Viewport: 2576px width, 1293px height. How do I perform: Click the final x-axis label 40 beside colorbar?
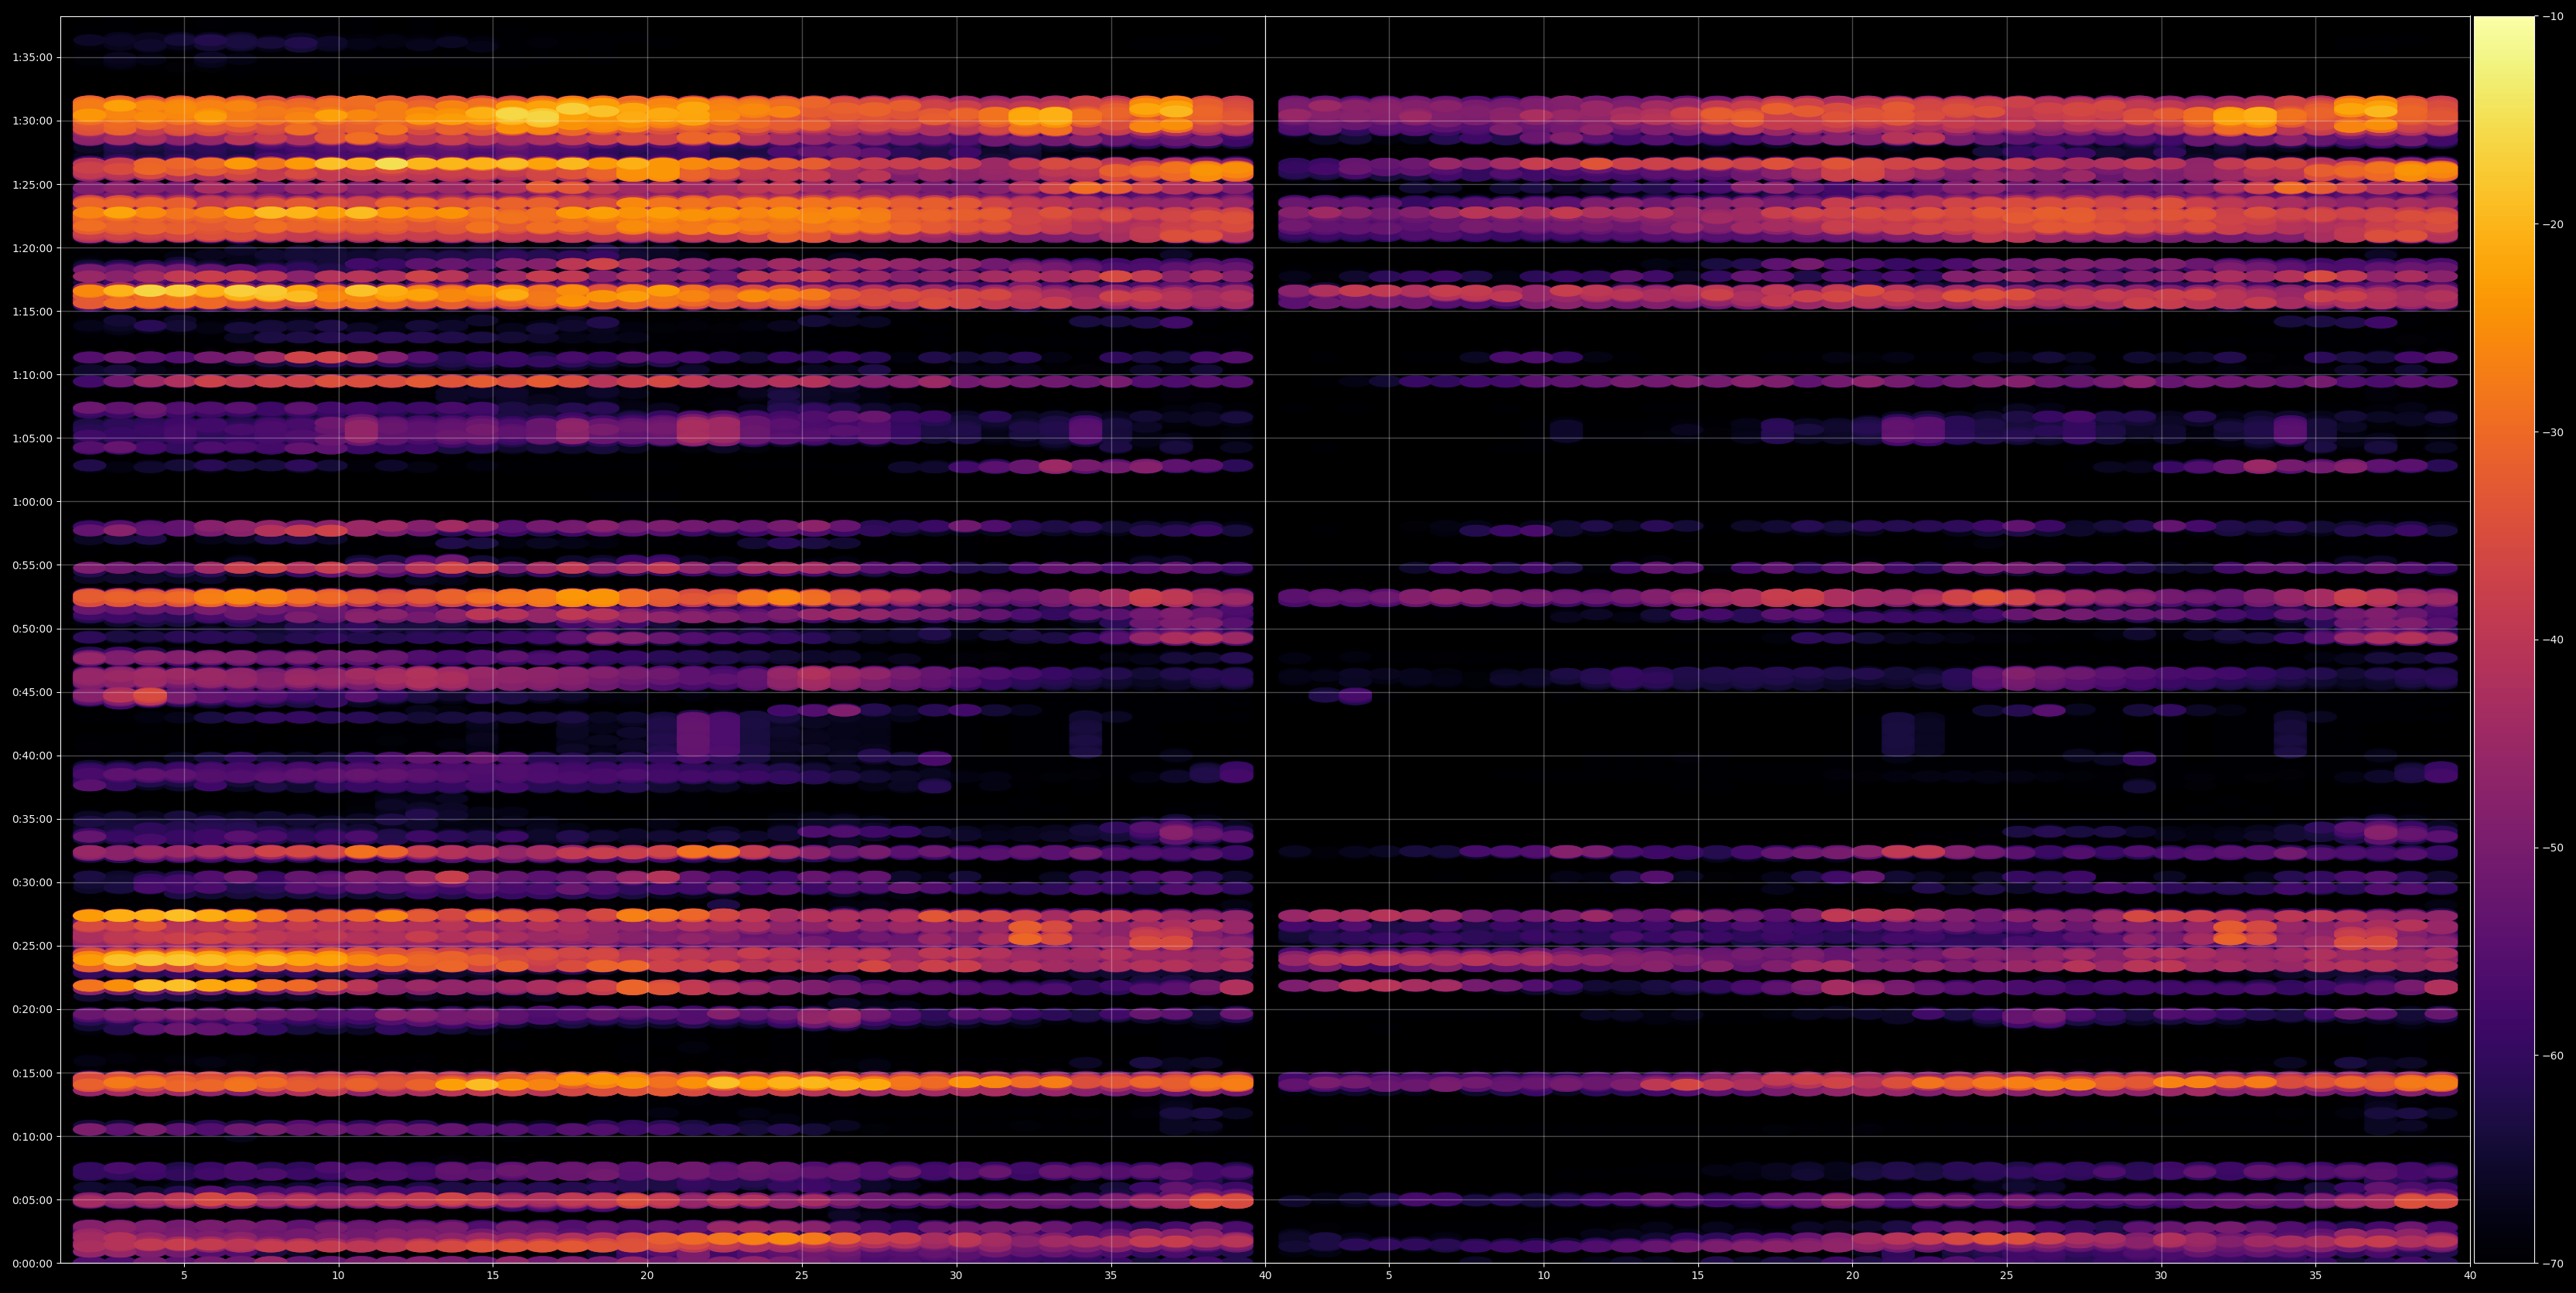tap(2470, 1276)
